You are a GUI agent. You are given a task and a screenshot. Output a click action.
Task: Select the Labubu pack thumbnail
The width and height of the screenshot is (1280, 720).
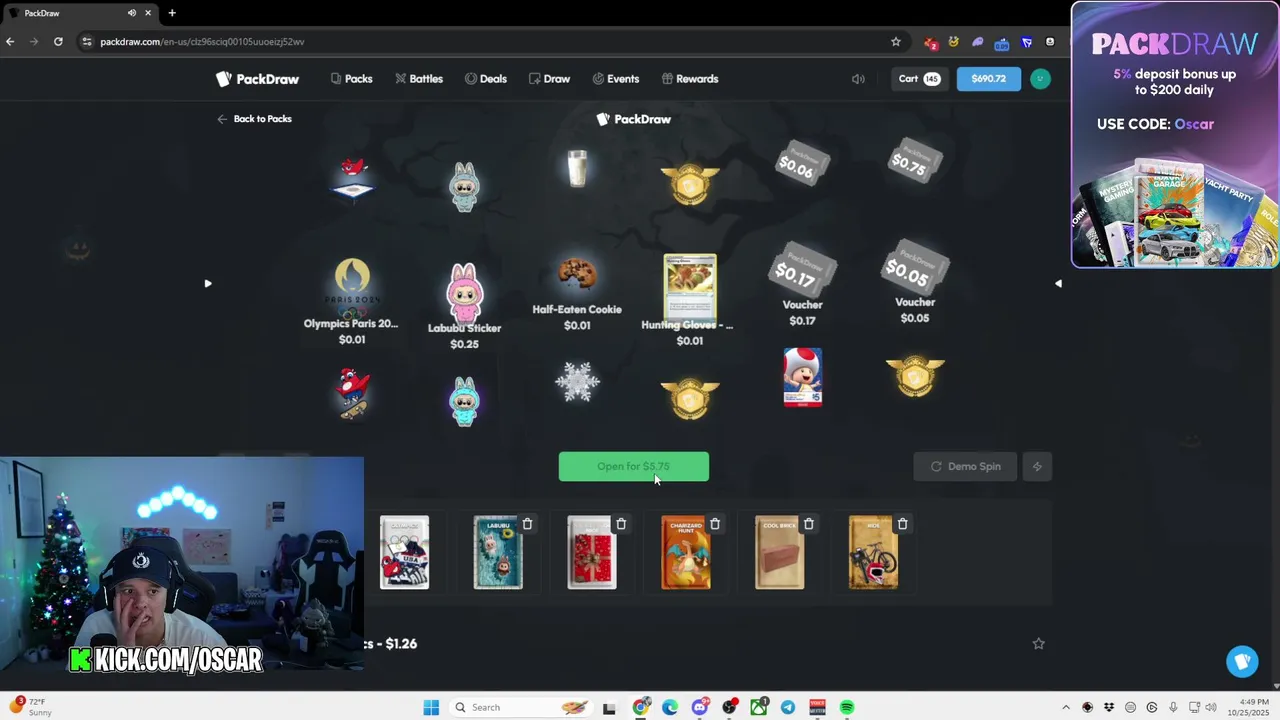[x=497, y=552]
